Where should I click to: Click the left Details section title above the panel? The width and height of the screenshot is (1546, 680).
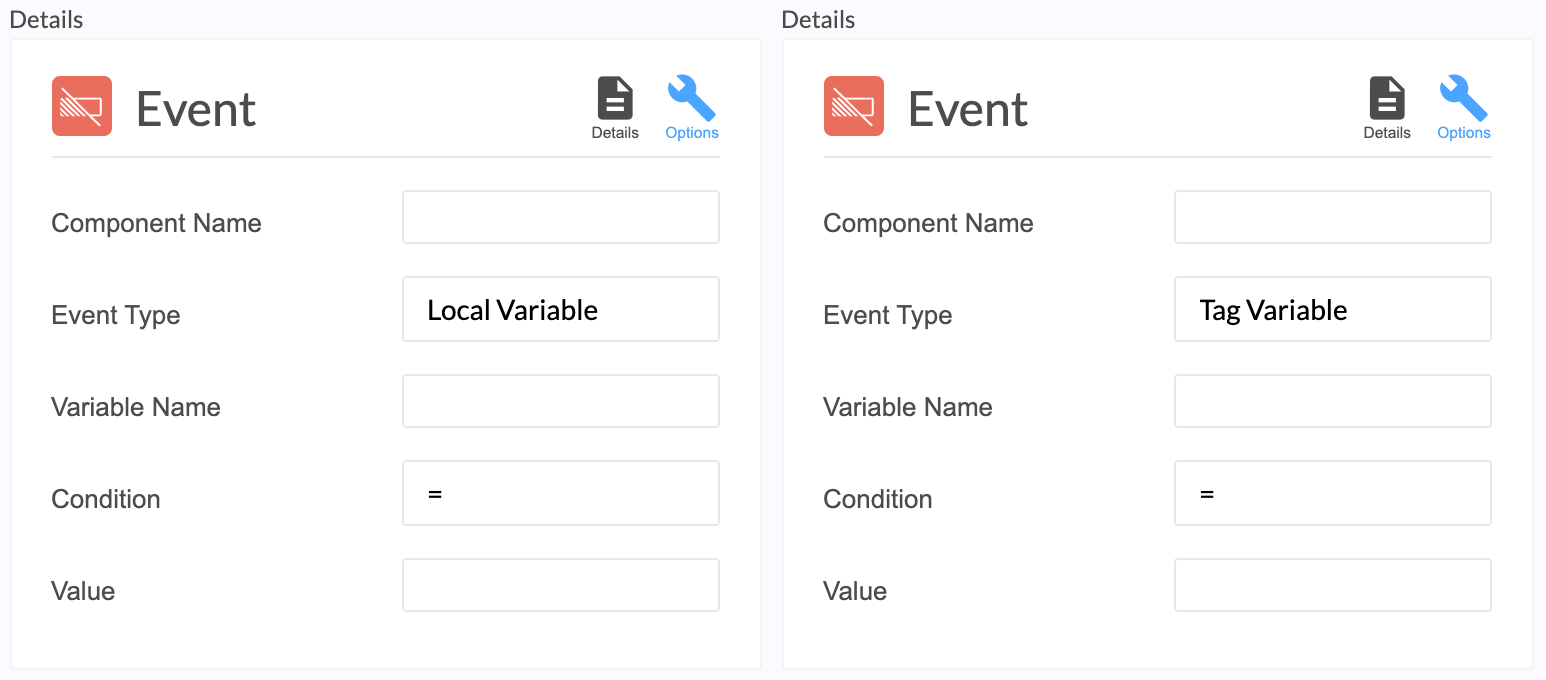tap(46, 19)
